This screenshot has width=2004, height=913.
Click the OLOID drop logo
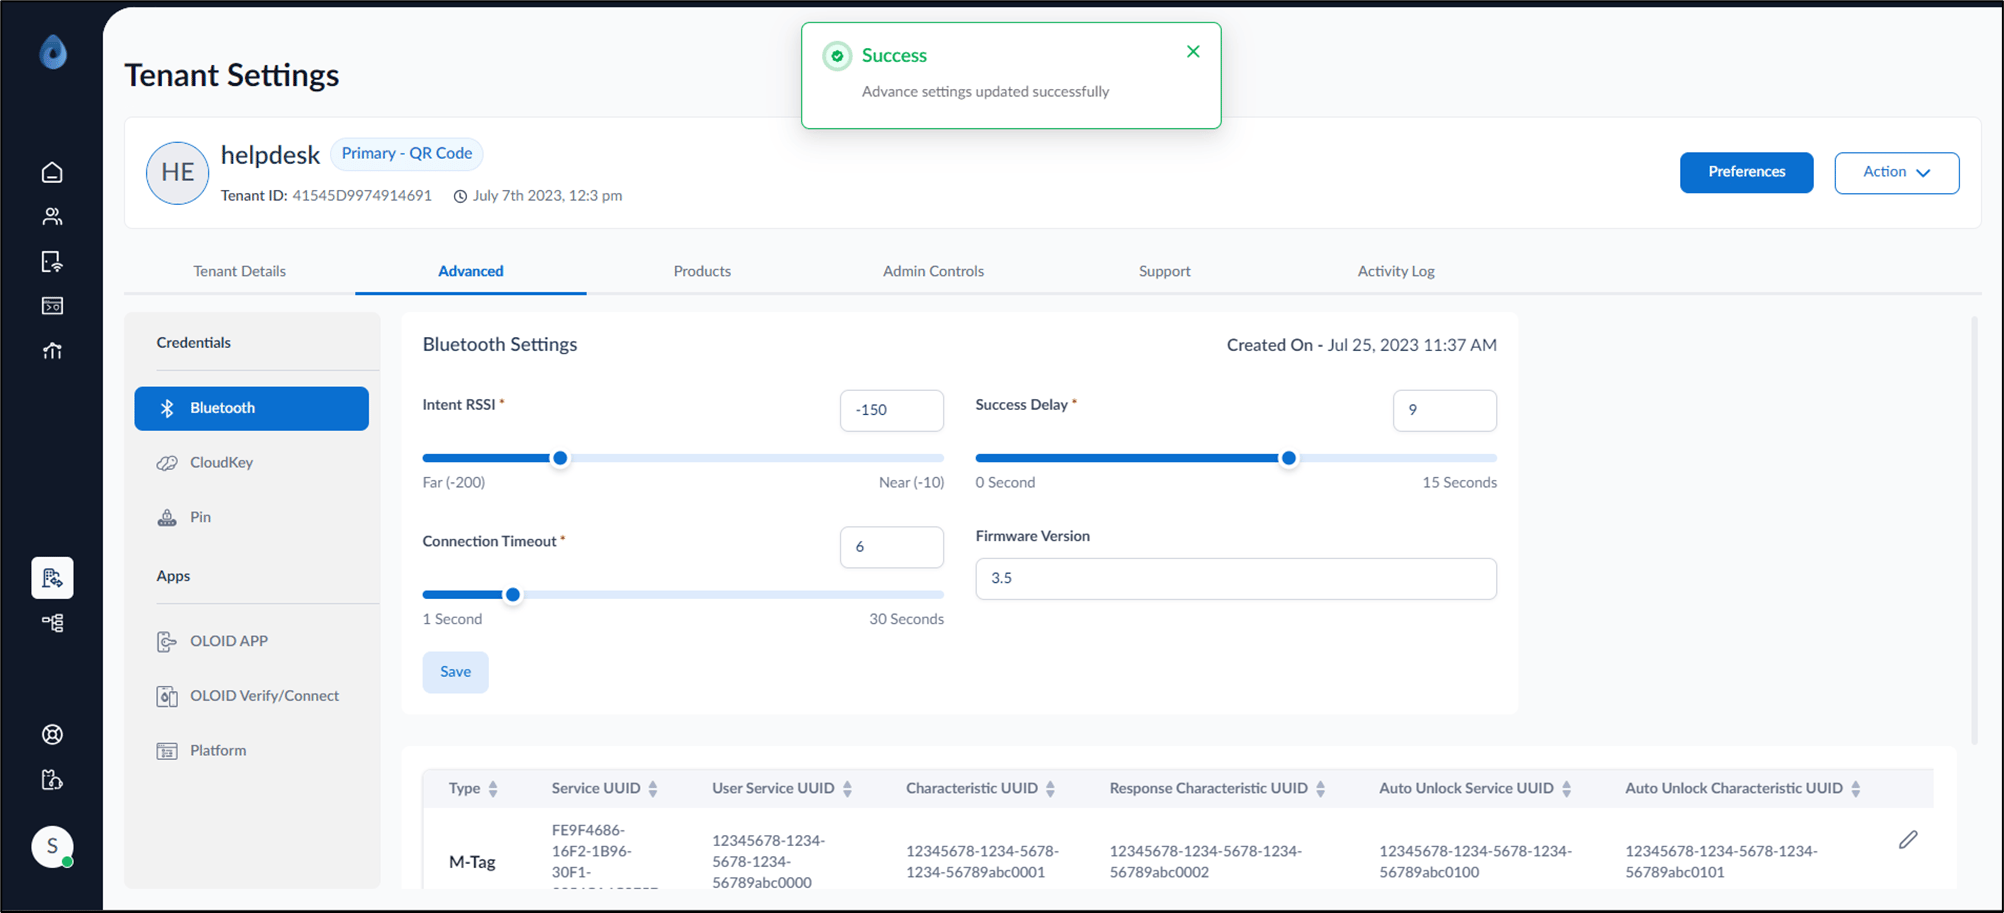(53, 51)
